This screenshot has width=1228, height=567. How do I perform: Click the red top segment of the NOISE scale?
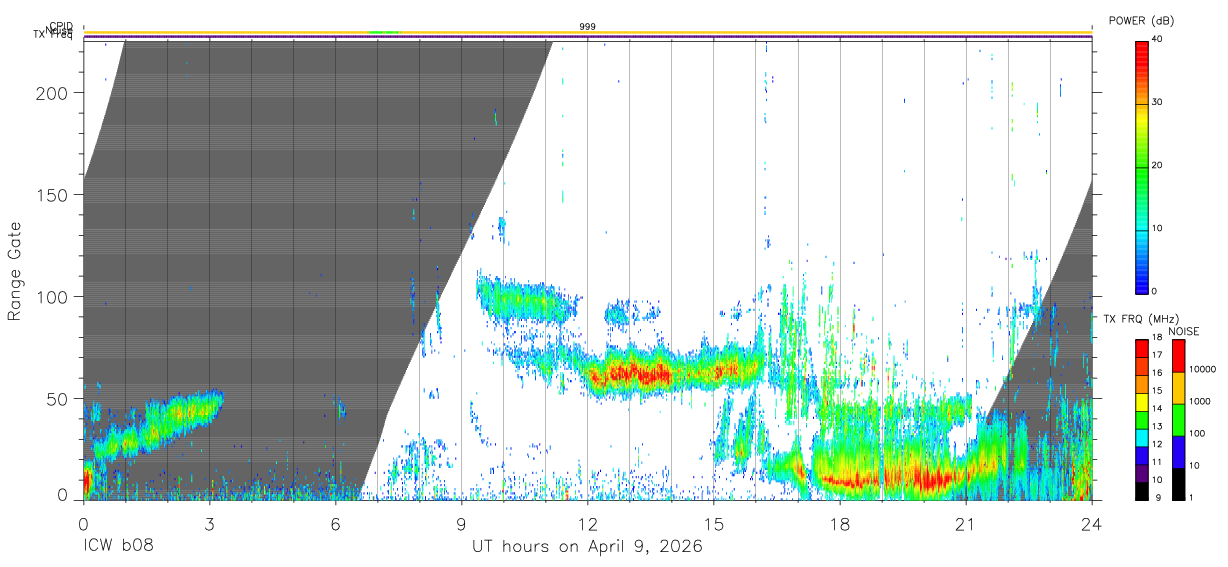[1177, 356]
